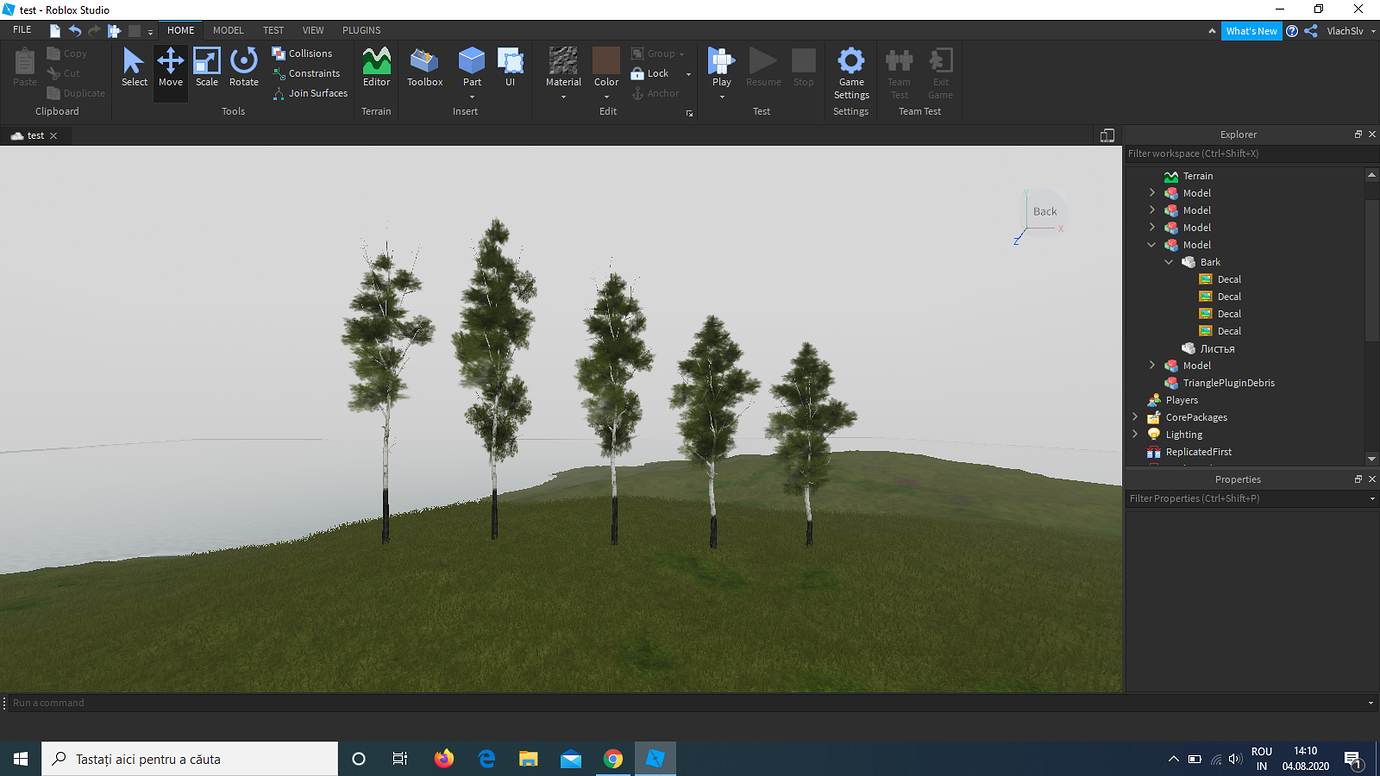The width and height of the screenshot is (1380, 776).
Task: Expand the Lighting item in Explorer
Action: [1135, 434]
